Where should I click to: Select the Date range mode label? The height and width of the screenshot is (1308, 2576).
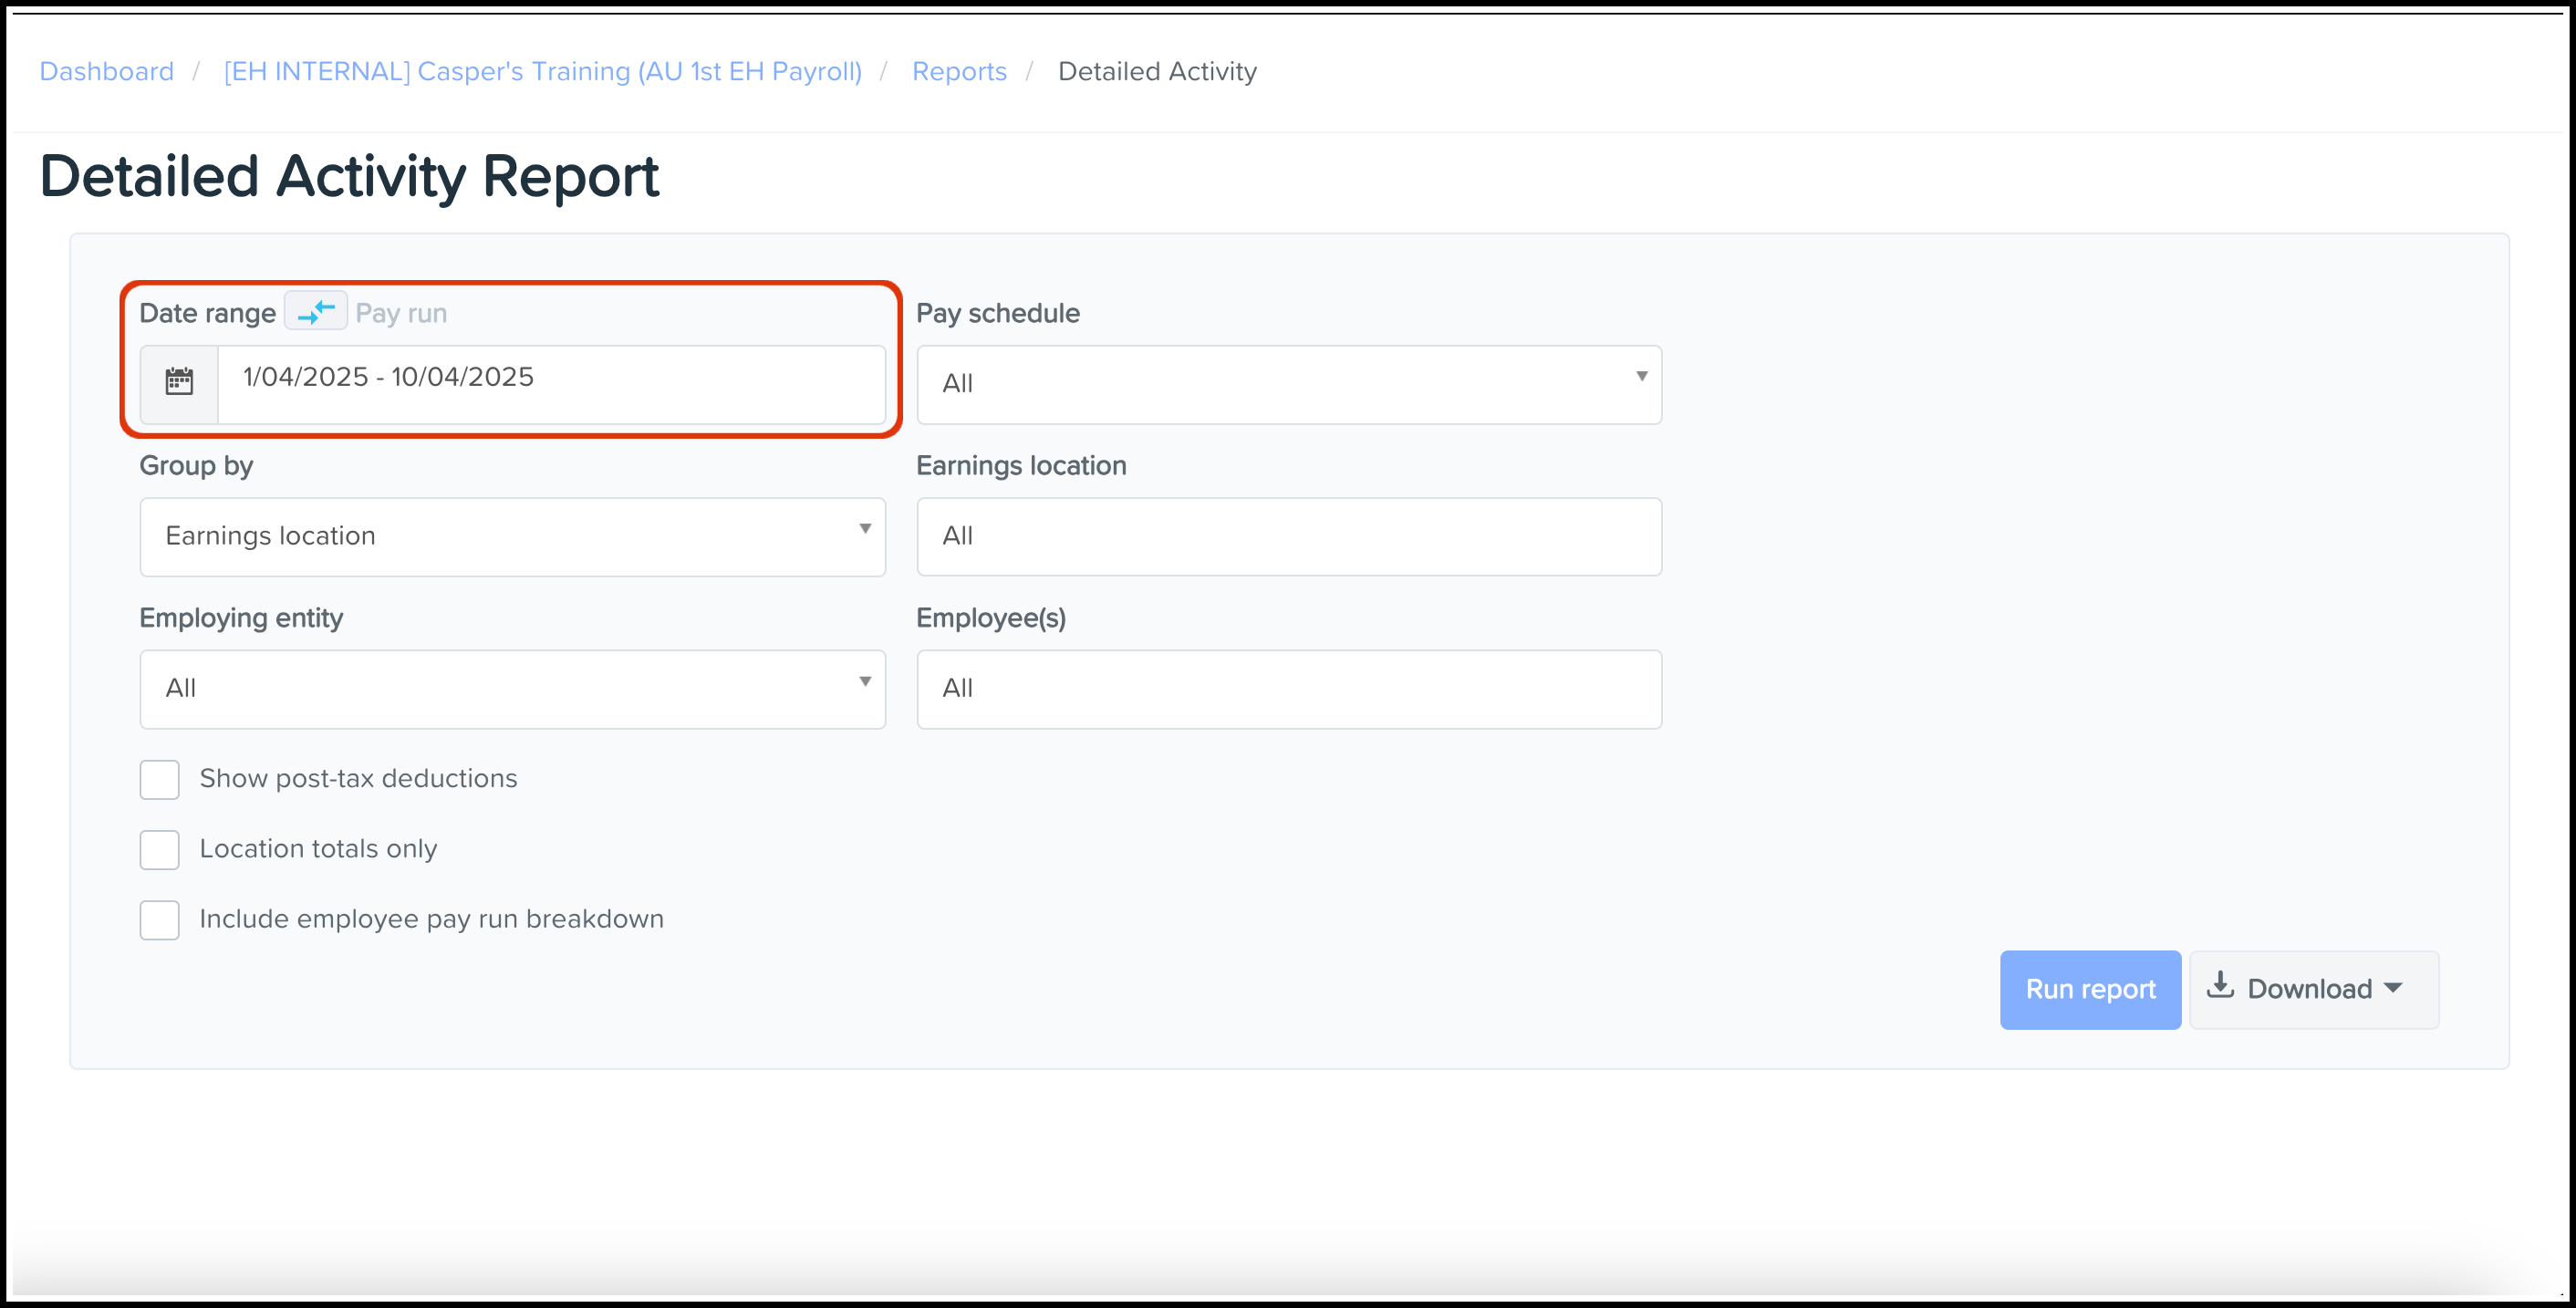[x=207, y=313]
